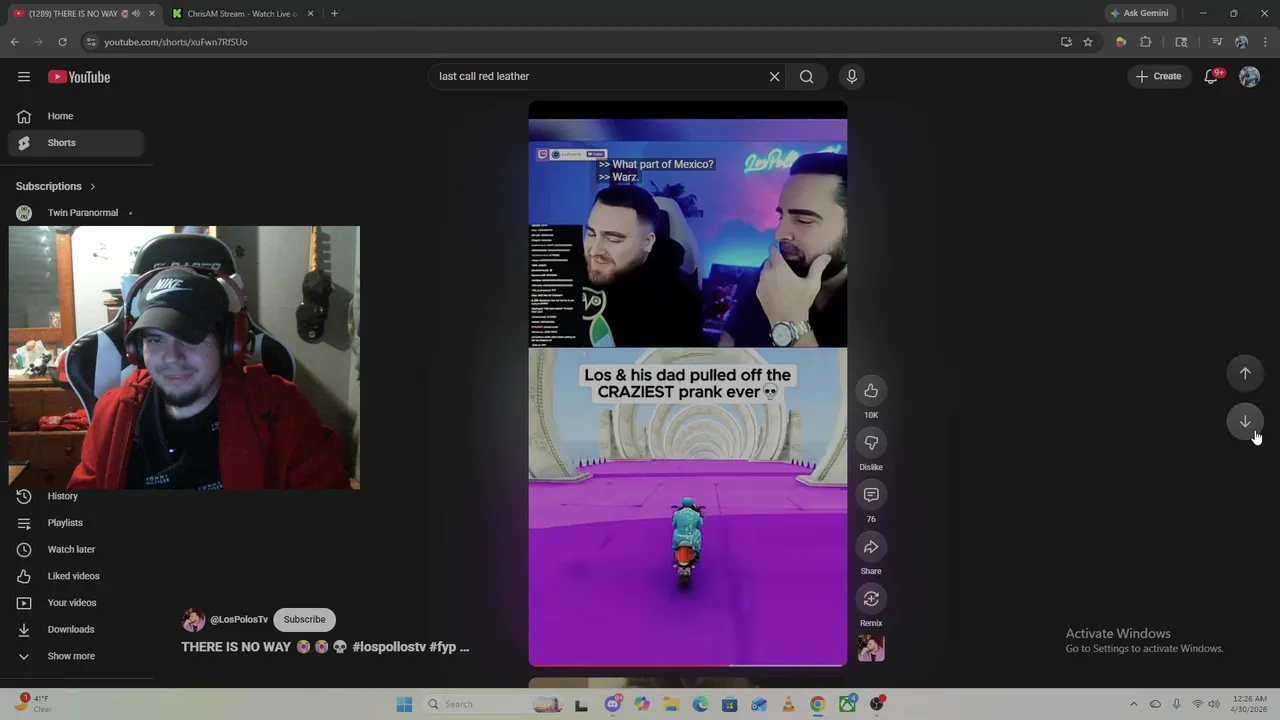1280x720 pixels.
Task: Open the notifications bell
Action: [x=1211, y=76]
